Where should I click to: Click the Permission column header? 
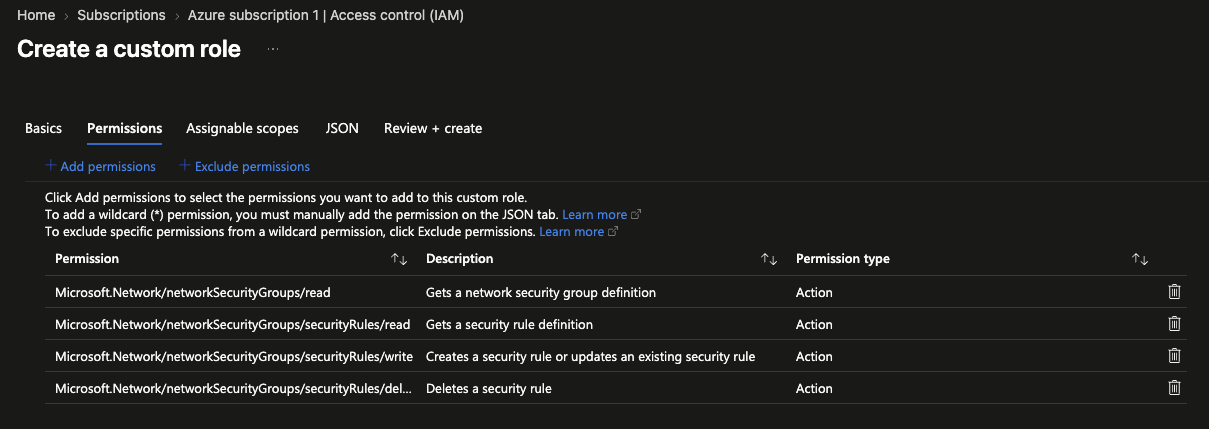click(x=87, y=259)
